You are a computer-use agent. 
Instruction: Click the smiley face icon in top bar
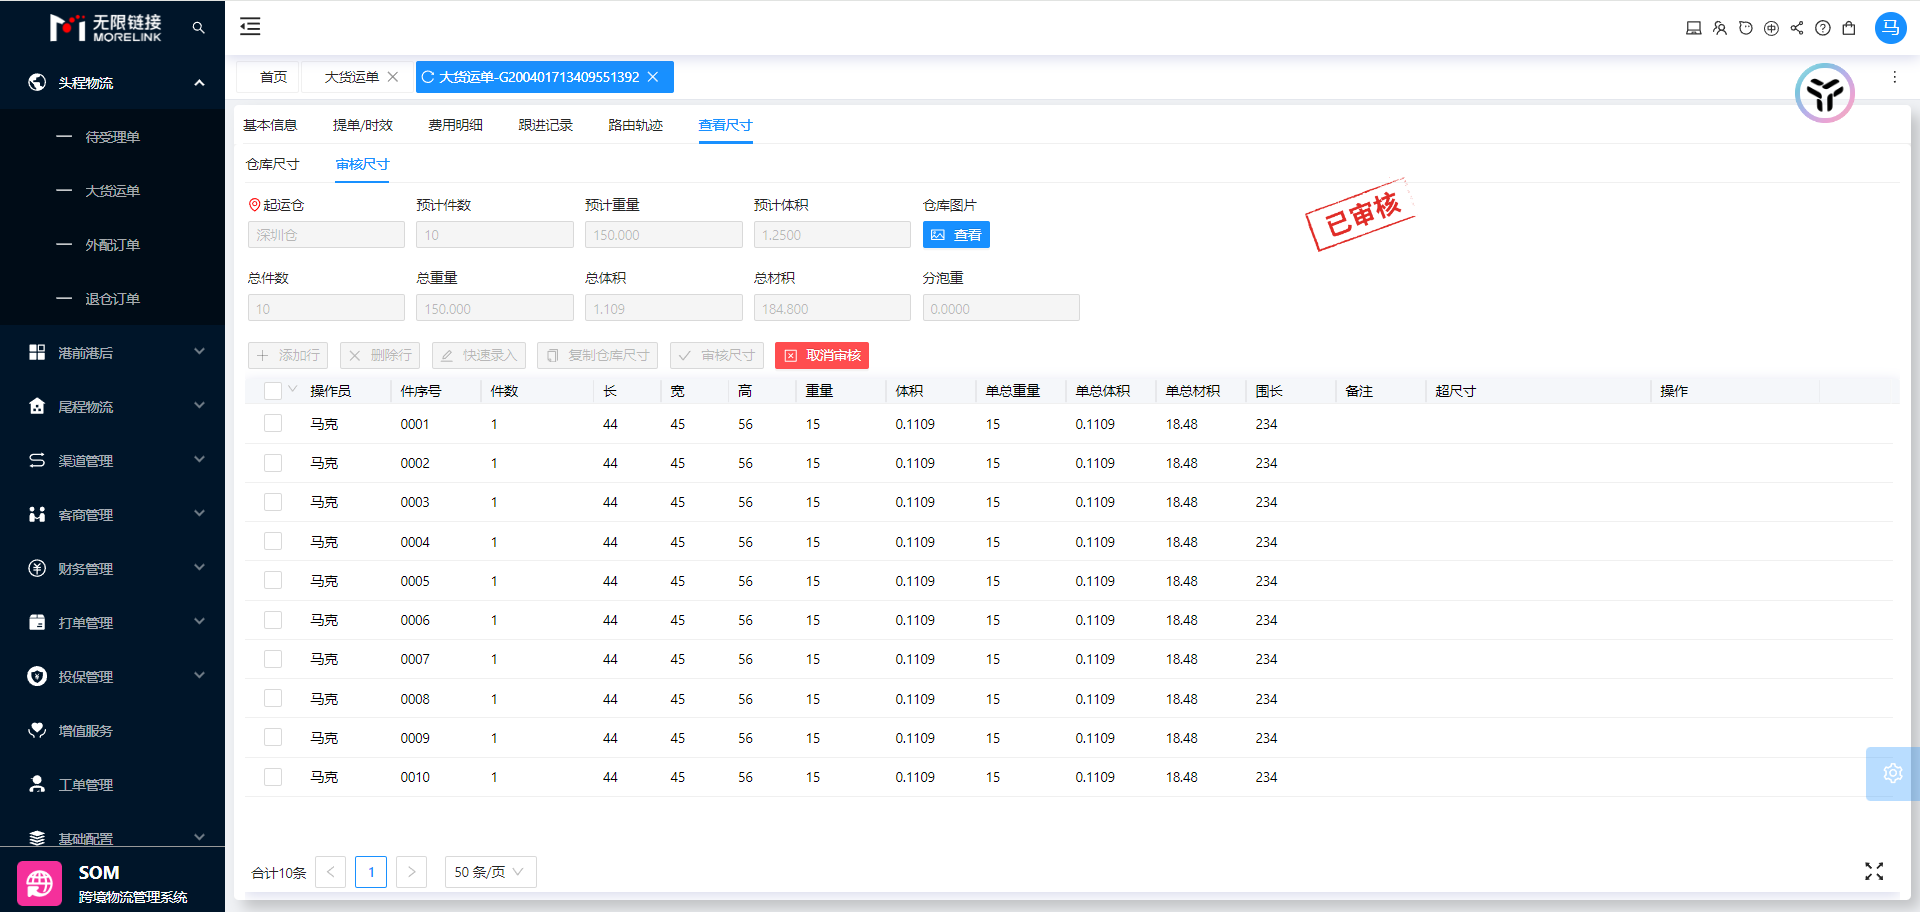tap(1745, 28)
